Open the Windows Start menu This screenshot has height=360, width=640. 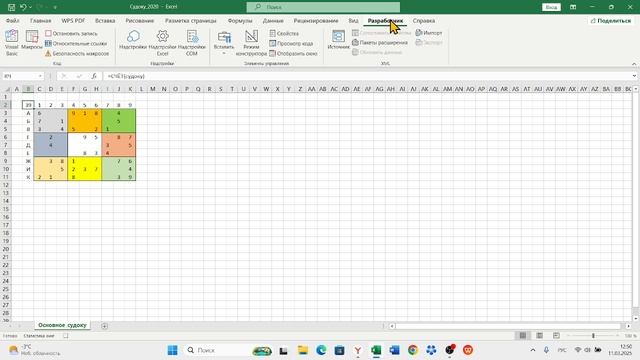[172, 350]
